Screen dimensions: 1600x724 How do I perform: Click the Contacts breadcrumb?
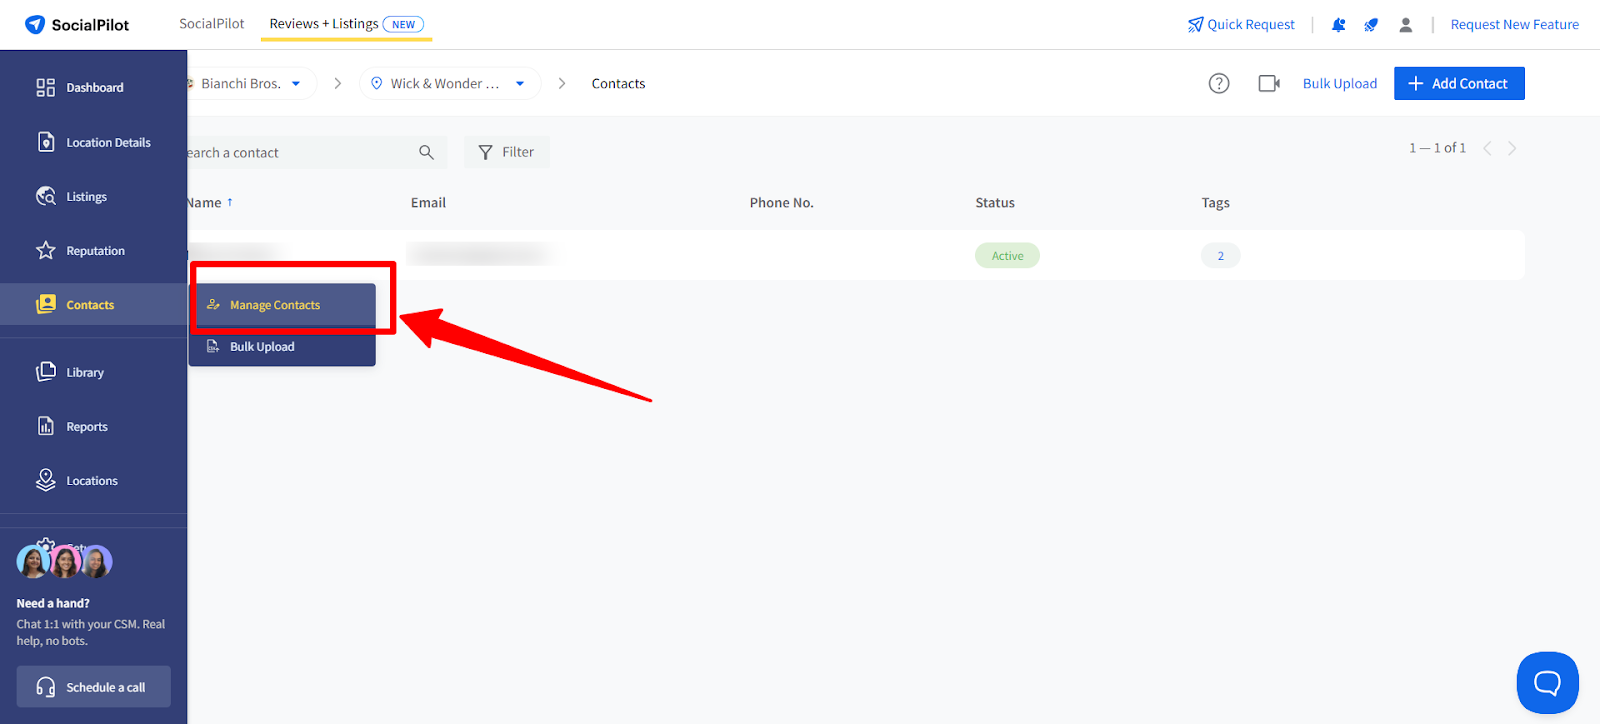coord(618,84)
